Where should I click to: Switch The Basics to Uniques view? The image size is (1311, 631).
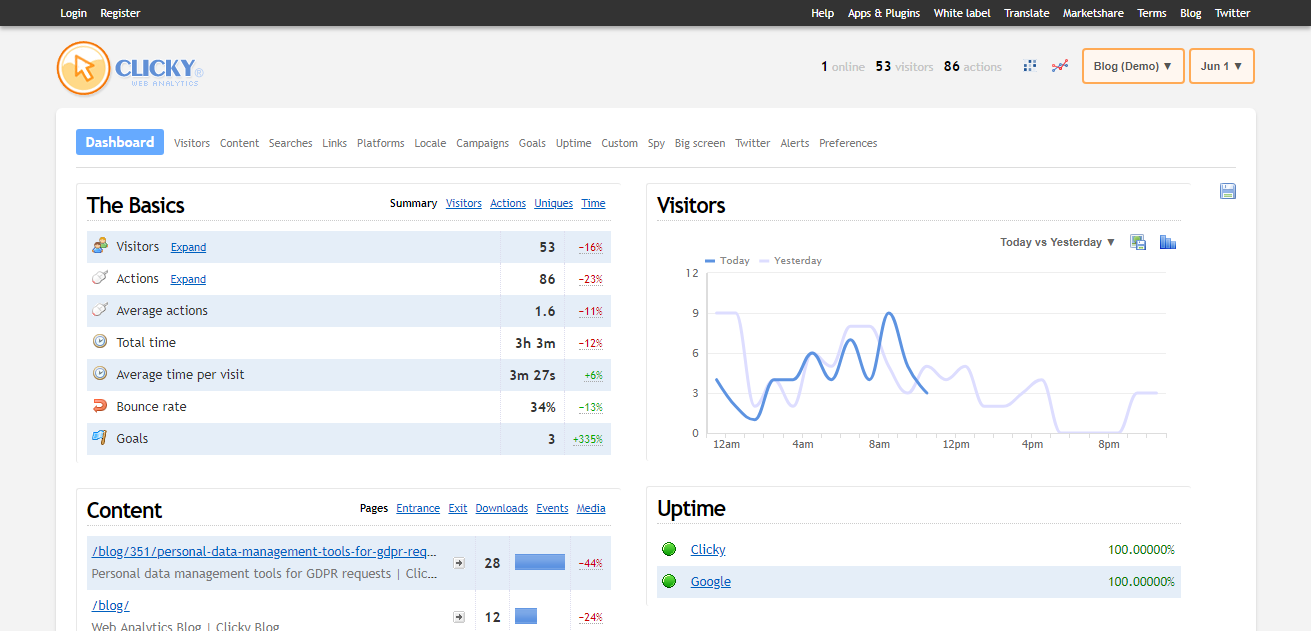554,203
